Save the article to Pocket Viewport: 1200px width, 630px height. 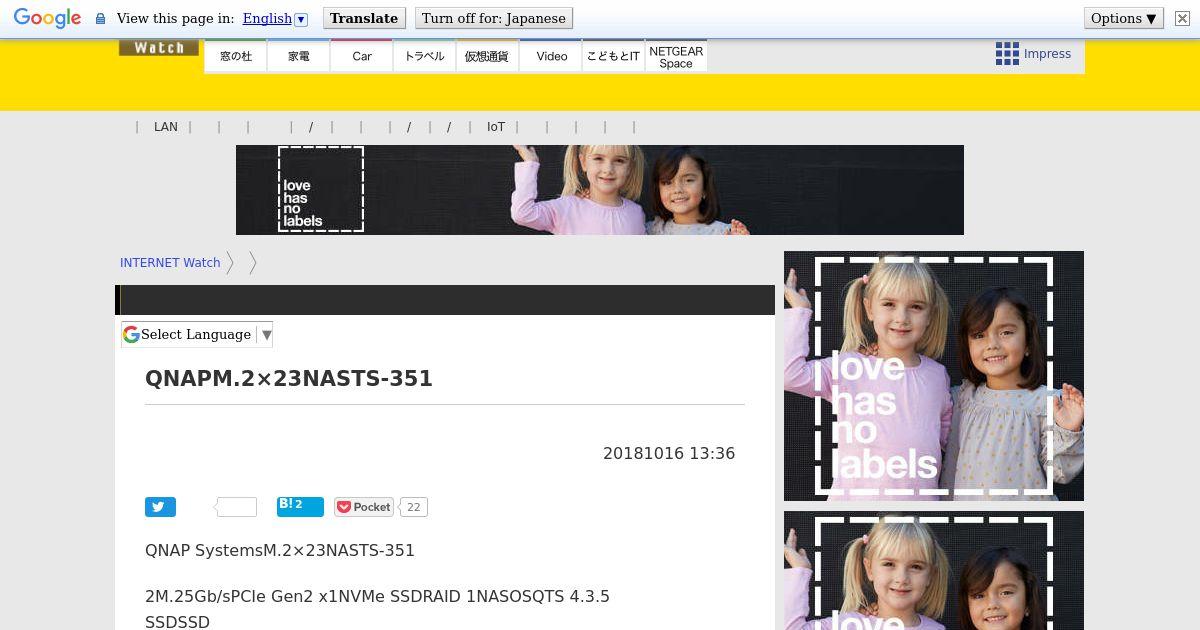click(x=364, y=507)
